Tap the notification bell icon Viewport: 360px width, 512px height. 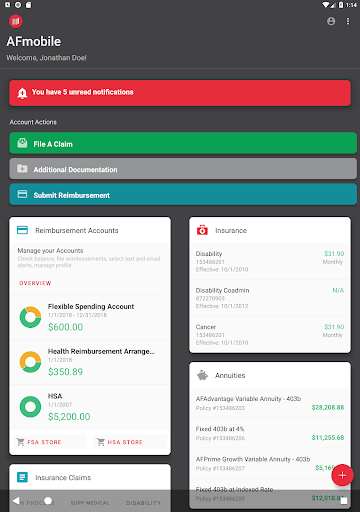(22, 93)
